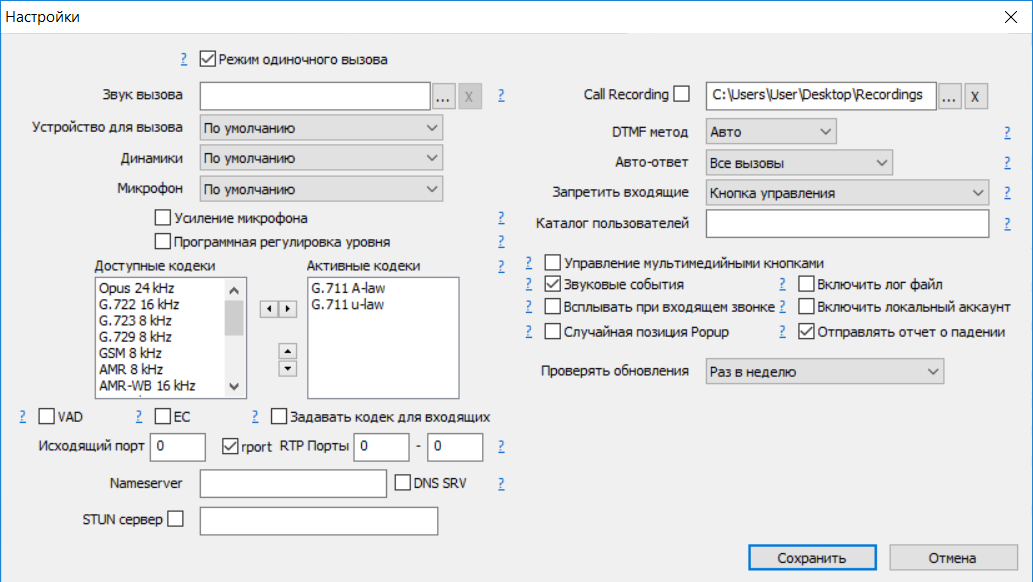
Task: Click the browse button next to Звук вызова
Action: 444,96
